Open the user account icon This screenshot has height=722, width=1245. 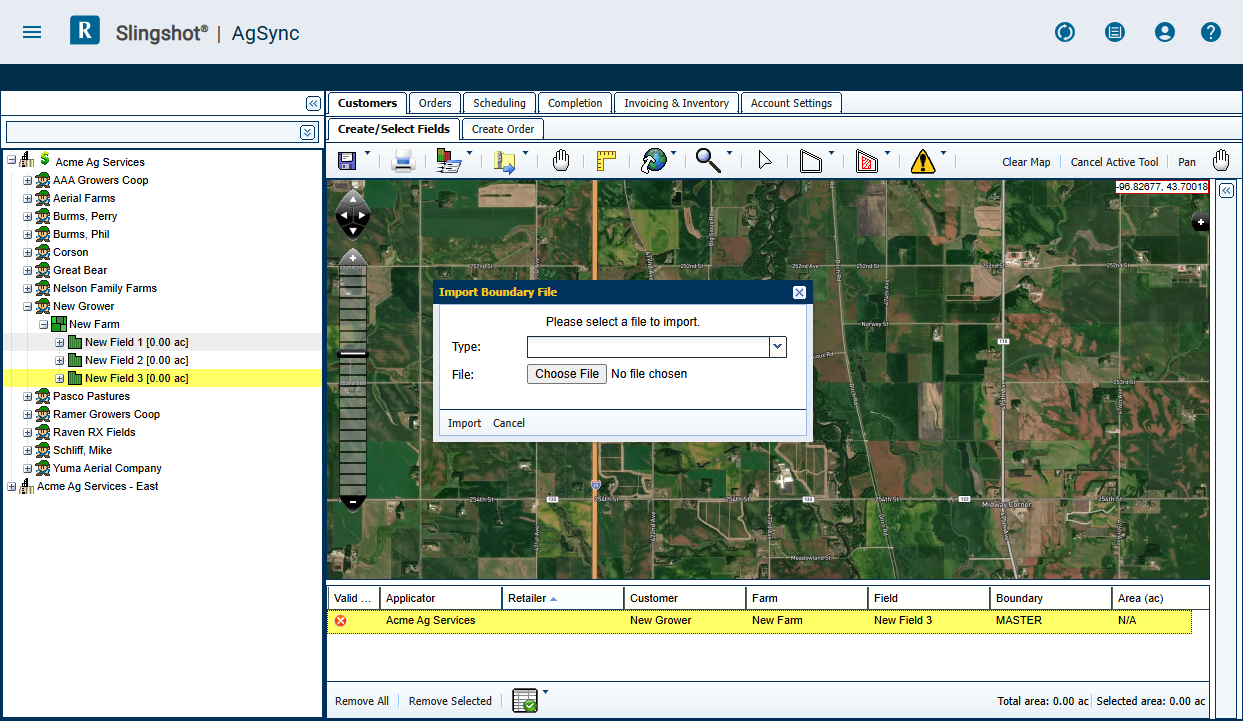[1164, 32]
